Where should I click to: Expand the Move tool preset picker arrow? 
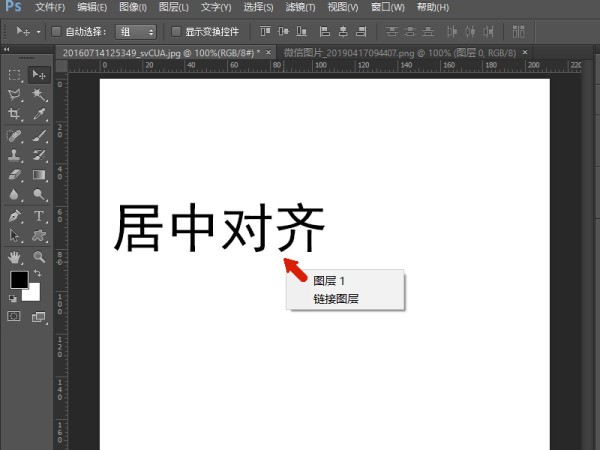pos(38,31)
